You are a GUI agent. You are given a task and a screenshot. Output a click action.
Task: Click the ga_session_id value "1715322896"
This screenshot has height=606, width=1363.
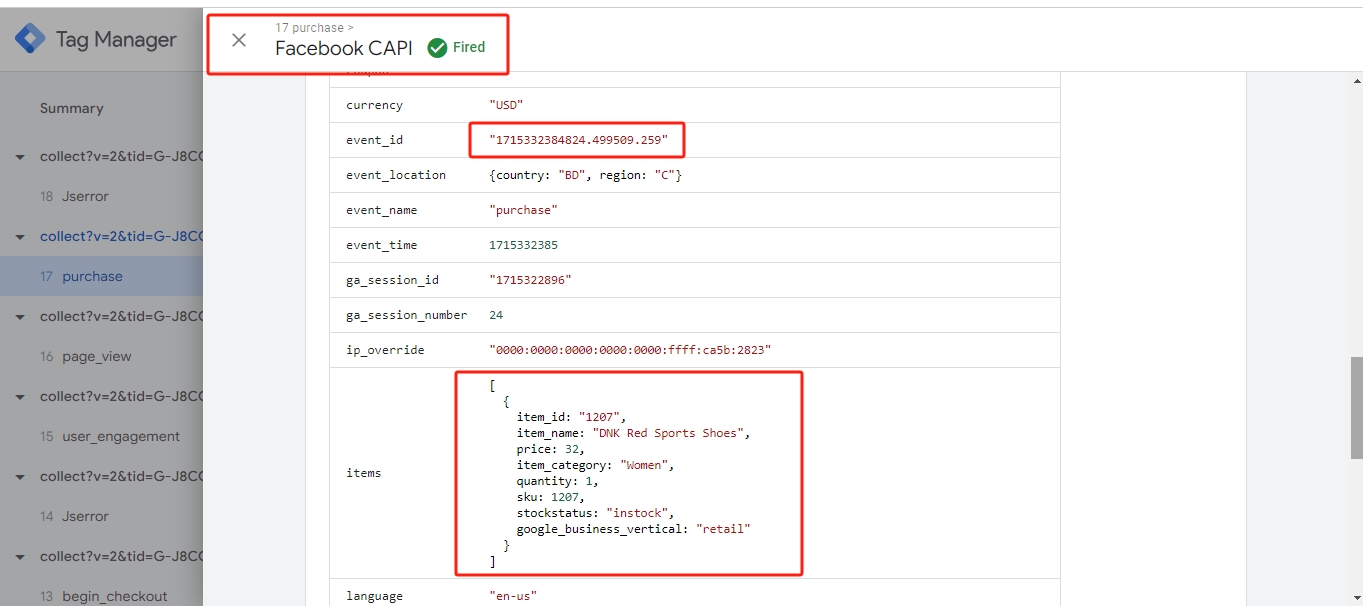pos(530,280)
